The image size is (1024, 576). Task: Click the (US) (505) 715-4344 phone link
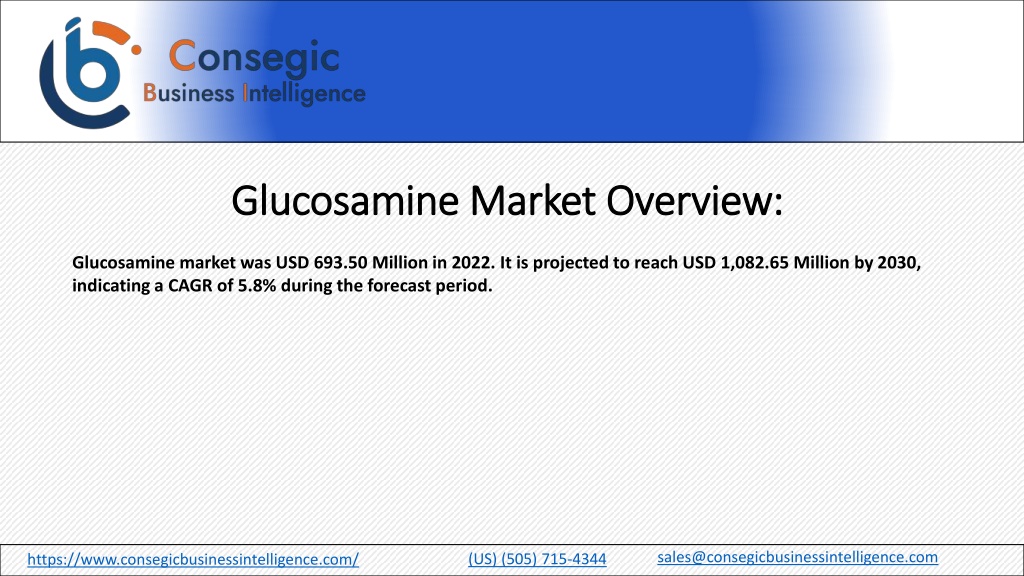pos(537,559)
